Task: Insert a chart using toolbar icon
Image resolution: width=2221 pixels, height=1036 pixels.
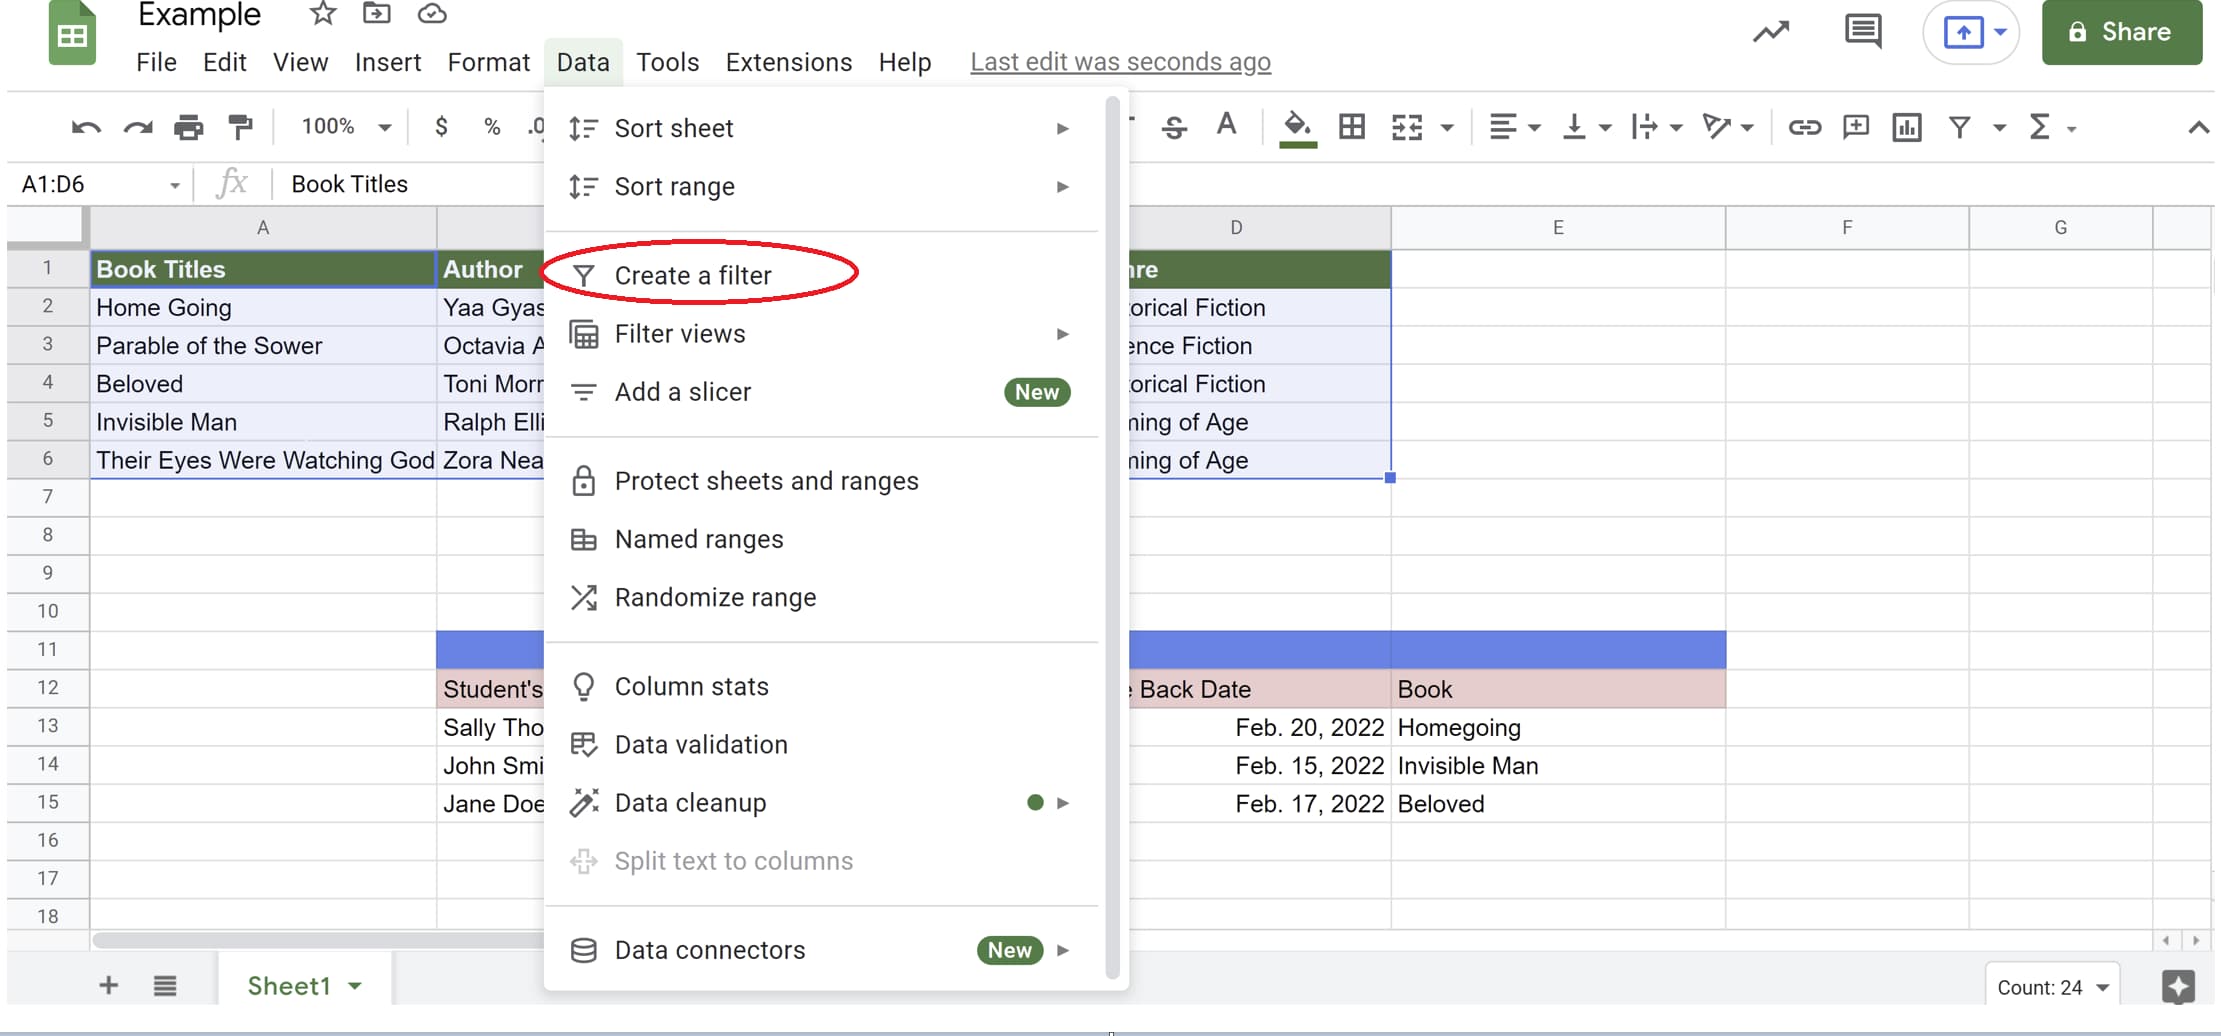Action: (1906, 127)
